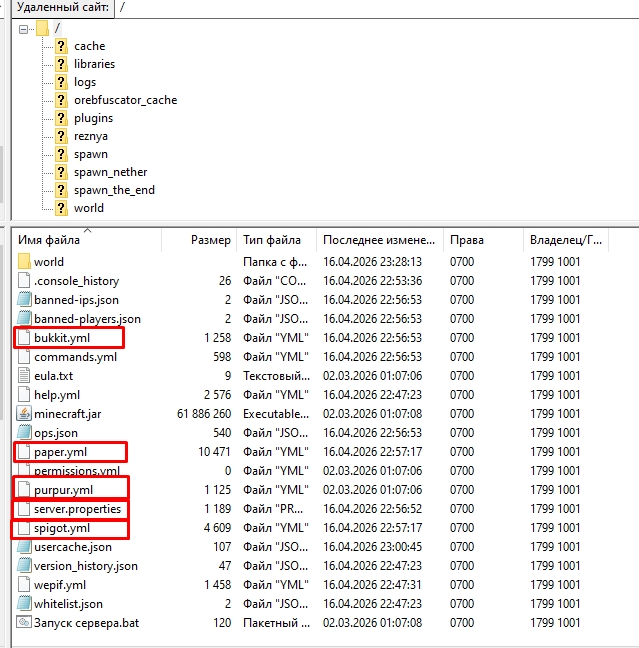Click the ops.json file icon
This screenshot has width=639, height=648.
tap(25, 433)
